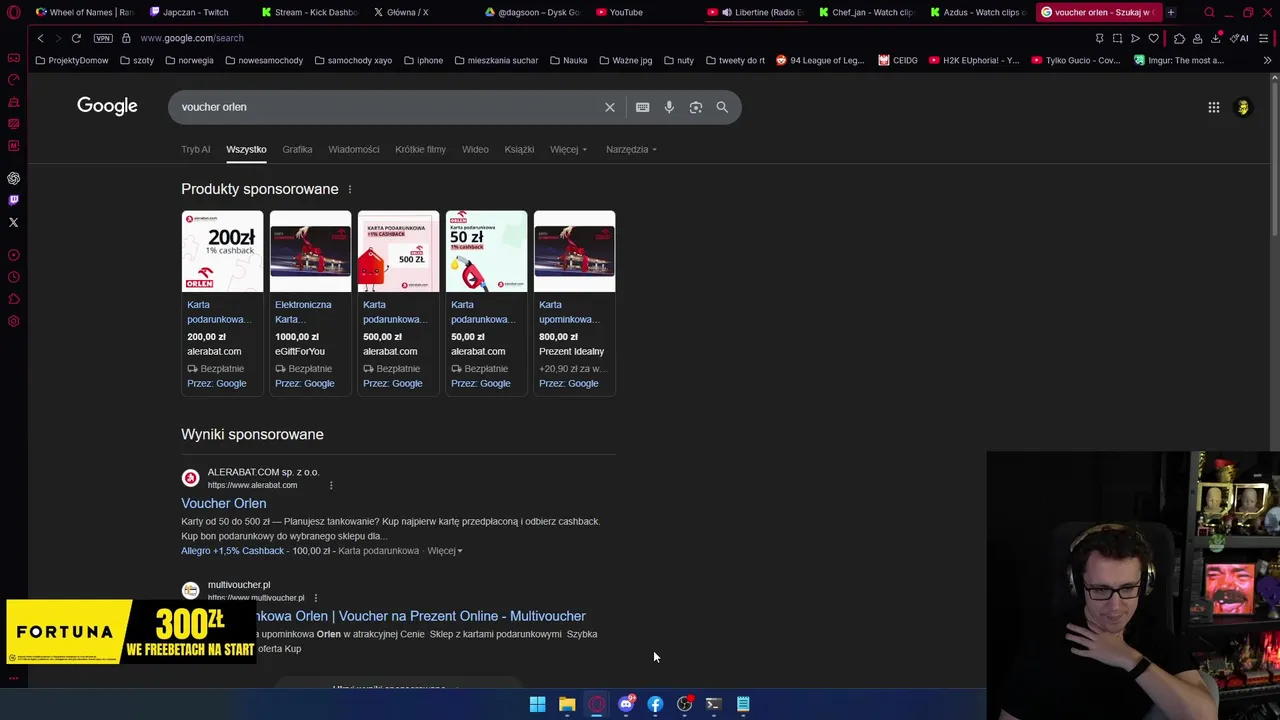Expand Więcej search filter dropdown

pos(568,149)
